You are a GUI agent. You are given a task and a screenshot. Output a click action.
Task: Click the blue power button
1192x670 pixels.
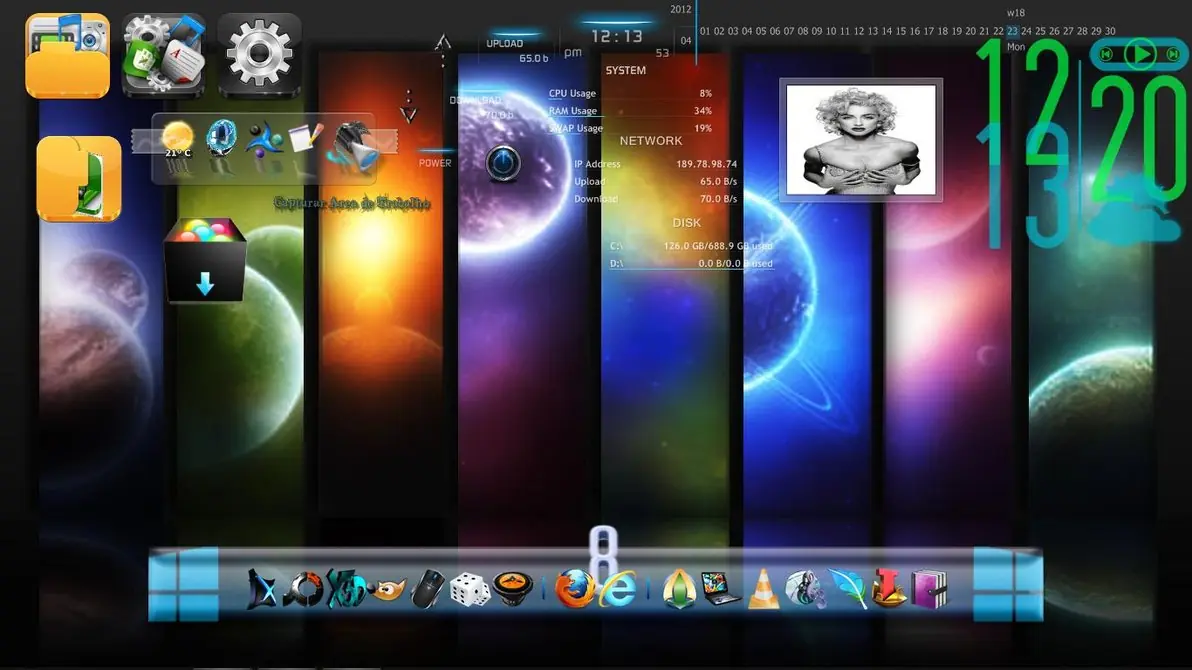(x=502, y=163)
